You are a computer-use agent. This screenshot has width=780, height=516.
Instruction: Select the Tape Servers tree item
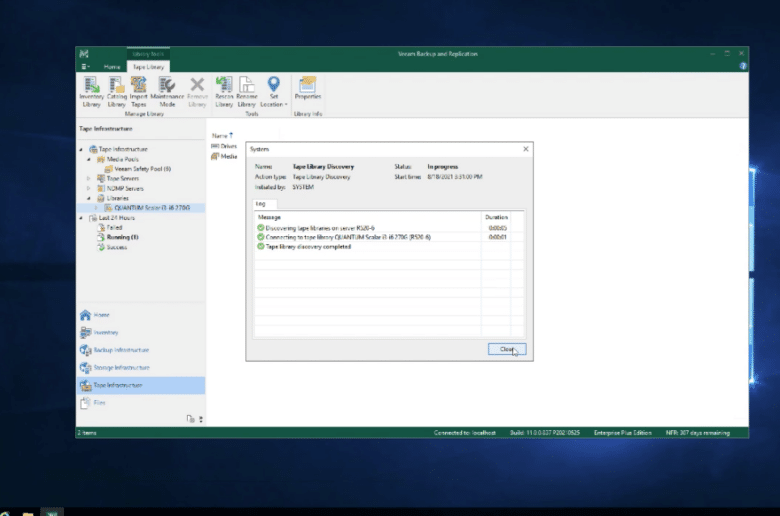118,178
